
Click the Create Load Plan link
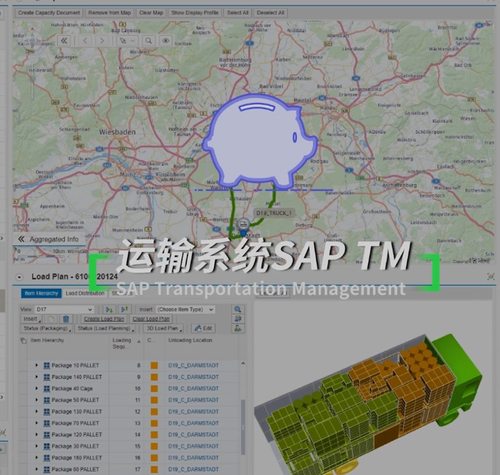click(x=104, y=319)
